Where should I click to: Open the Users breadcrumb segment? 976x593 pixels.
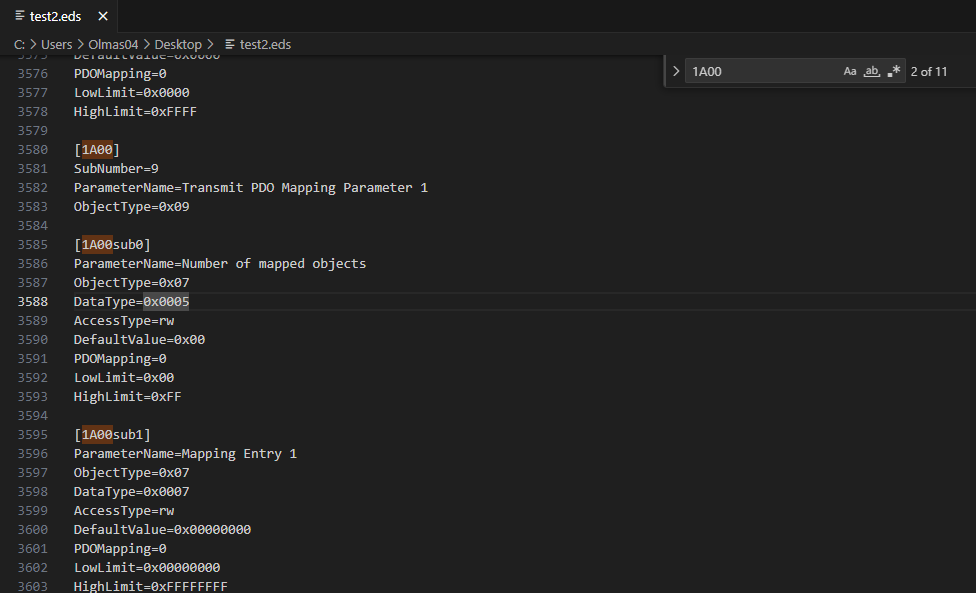(57, 44)
